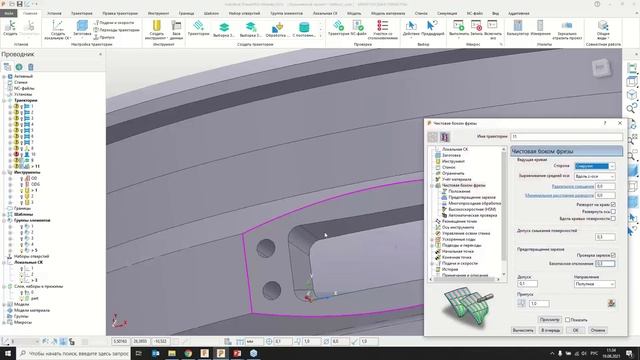Click the second icon above the dialog tree

(444, 137)
